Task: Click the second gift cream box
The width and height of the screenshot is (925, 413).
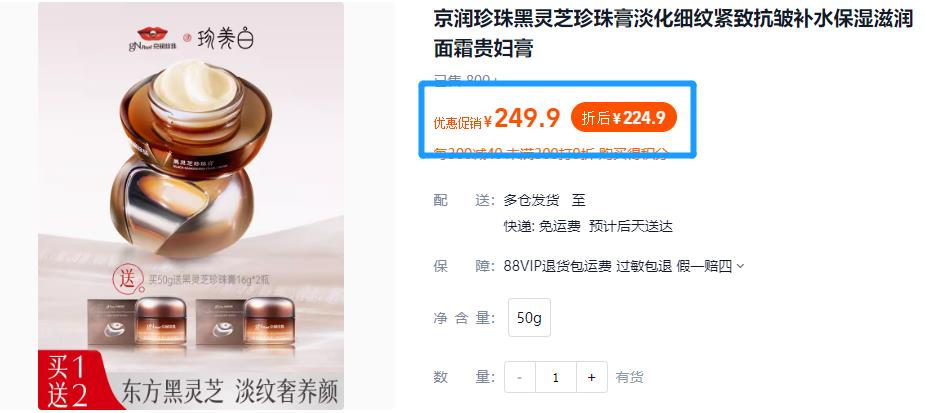Action: (x=245, y=322)
